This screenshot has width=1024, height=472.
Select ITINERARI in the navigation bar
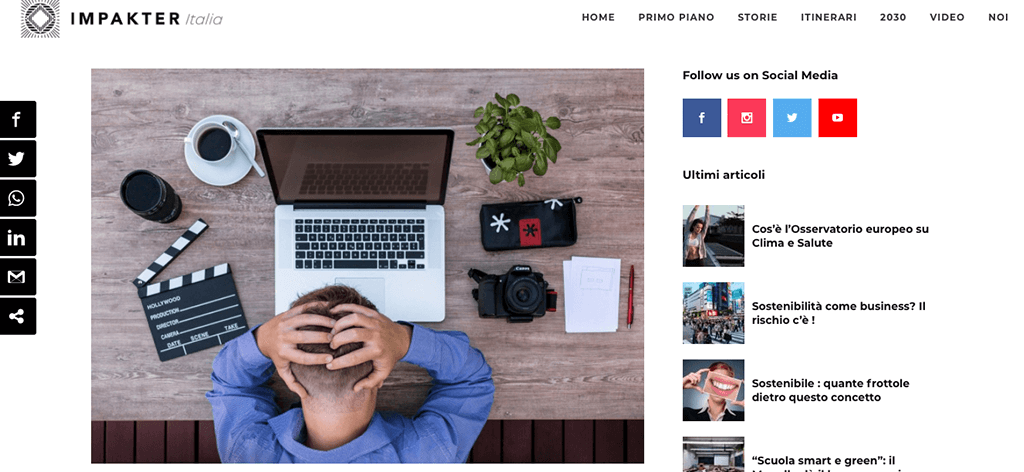(x=829, y=18)
